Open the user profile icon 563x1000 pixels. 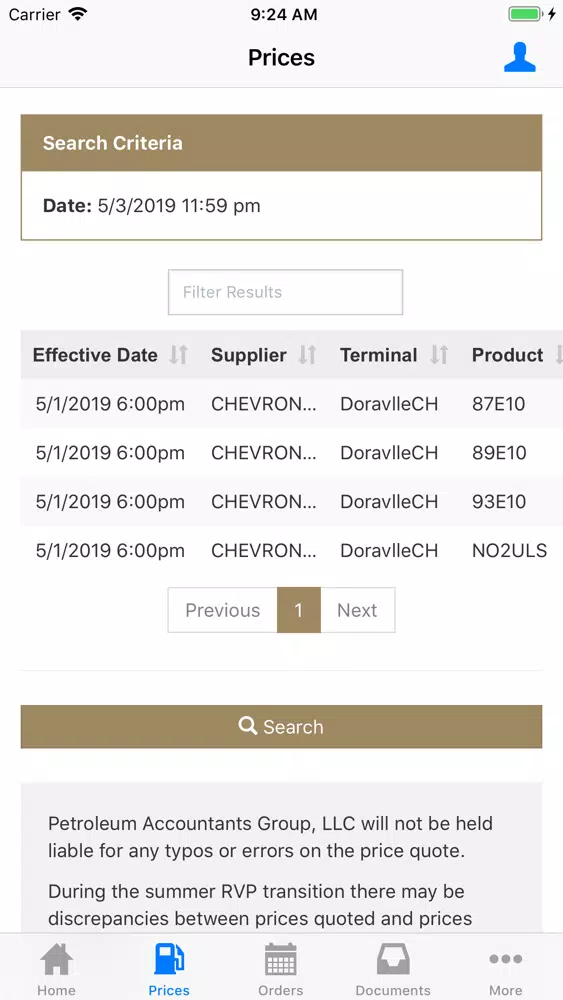click(x=520, y=57)
